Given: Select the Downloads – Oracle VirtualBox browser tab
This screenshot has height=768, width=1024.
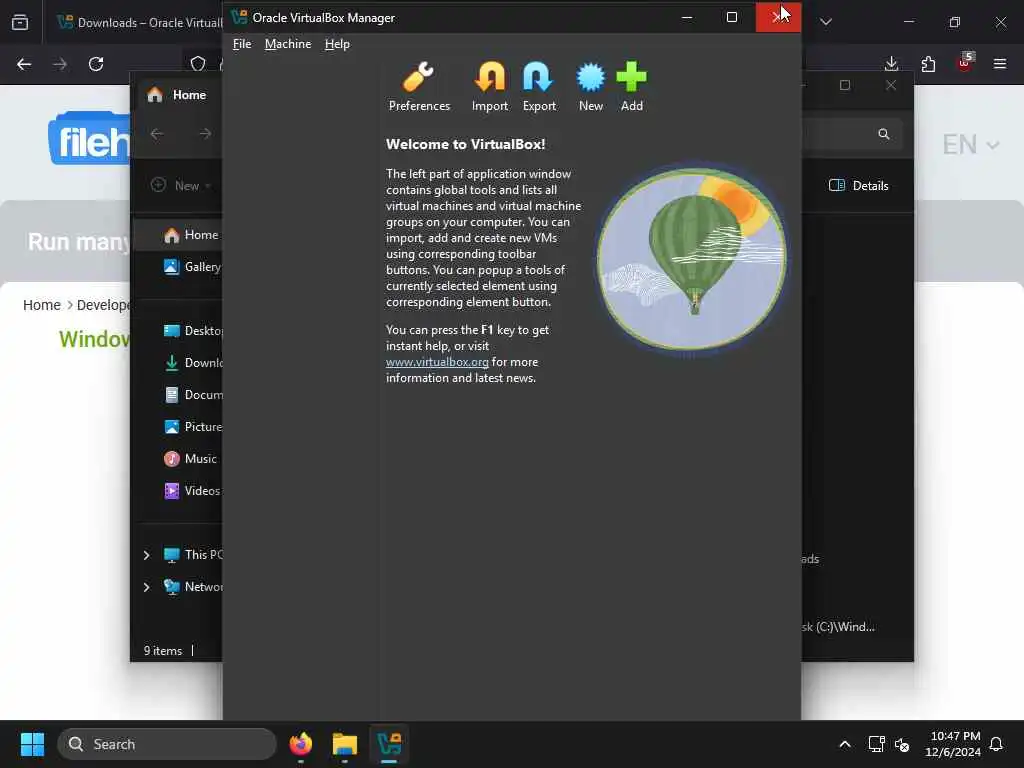Looking at the screenshot, I should tap(139, 22).
